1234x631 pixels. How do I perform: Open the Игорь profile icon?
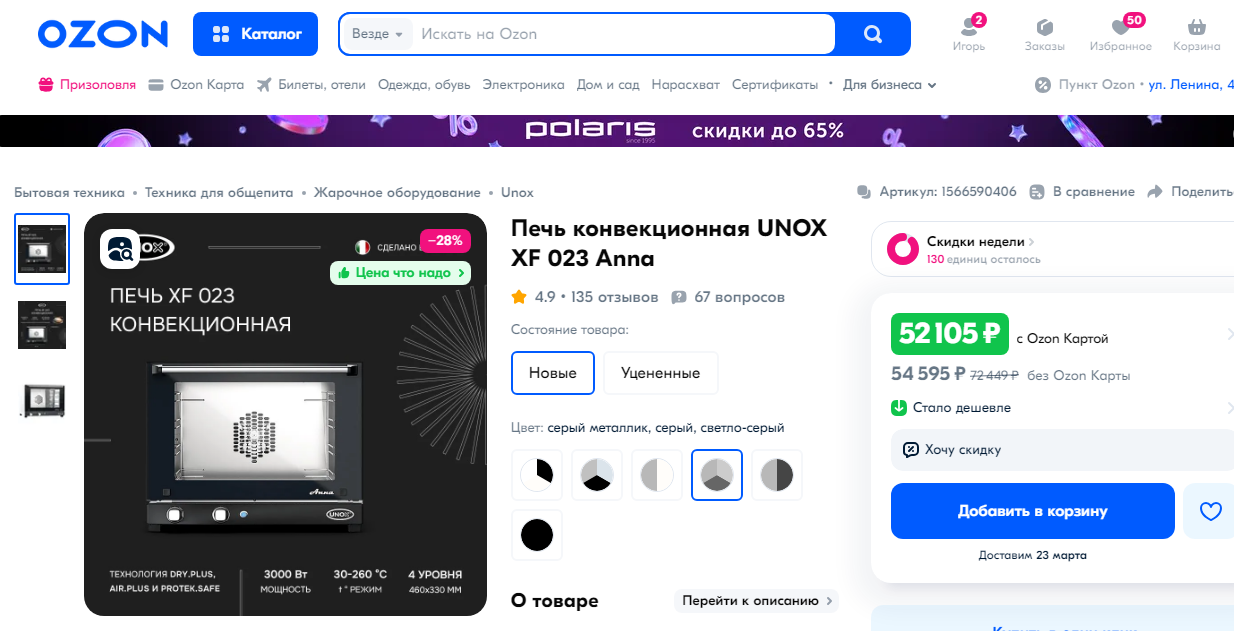pyautogui.click(x=968, y=27)
